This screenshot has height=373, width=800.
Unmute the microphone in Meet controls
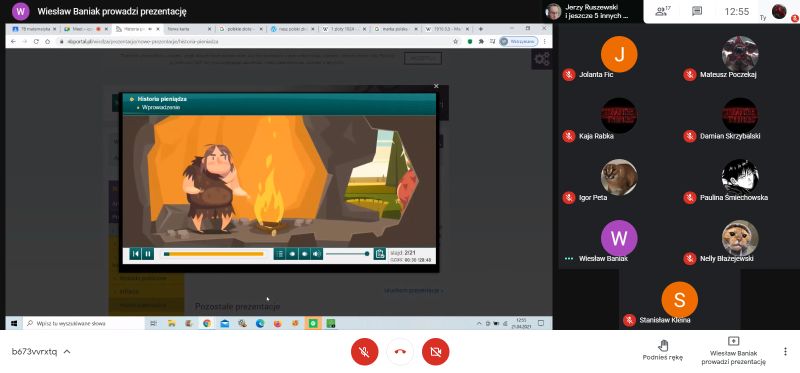pyautogui.click(x=364, y=352)
